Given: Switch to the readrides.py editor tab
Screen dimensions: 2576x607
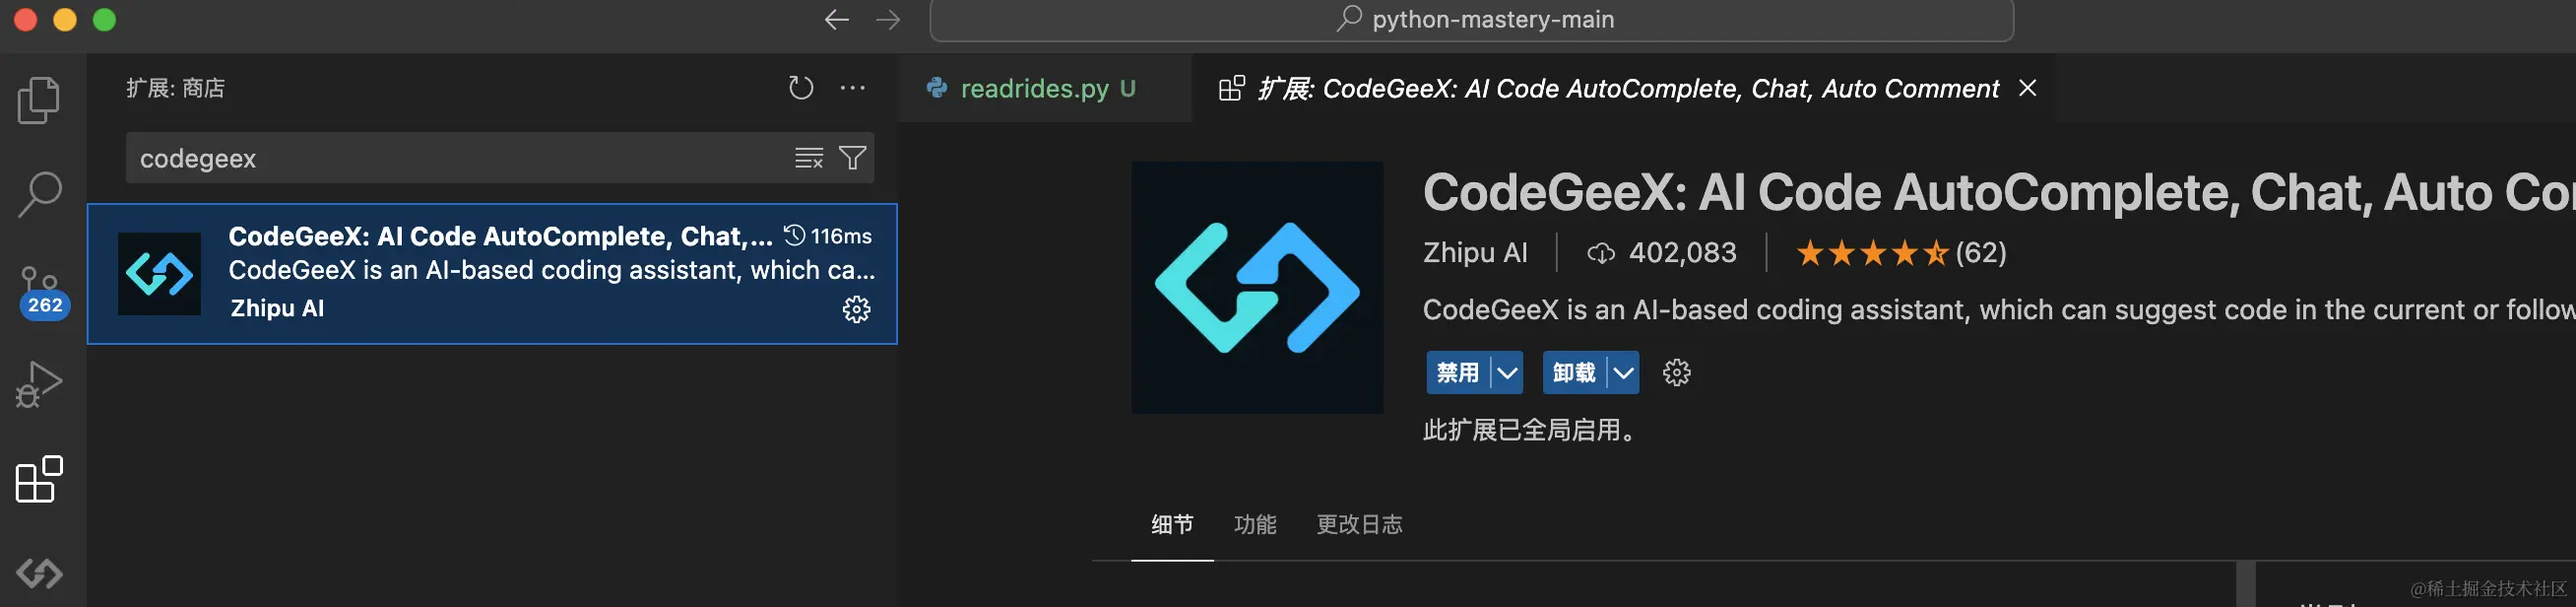Looking at the screenshot, I should click(1045, 88).
